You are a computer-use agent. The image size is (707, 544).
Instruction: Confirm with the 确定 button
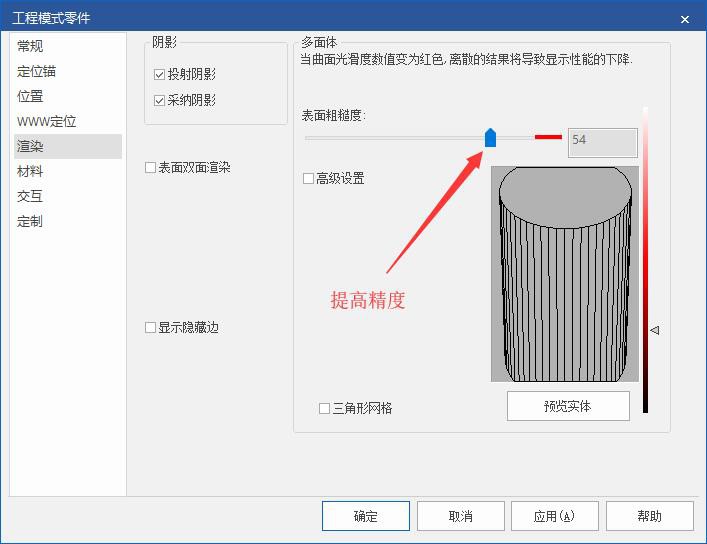365,516
